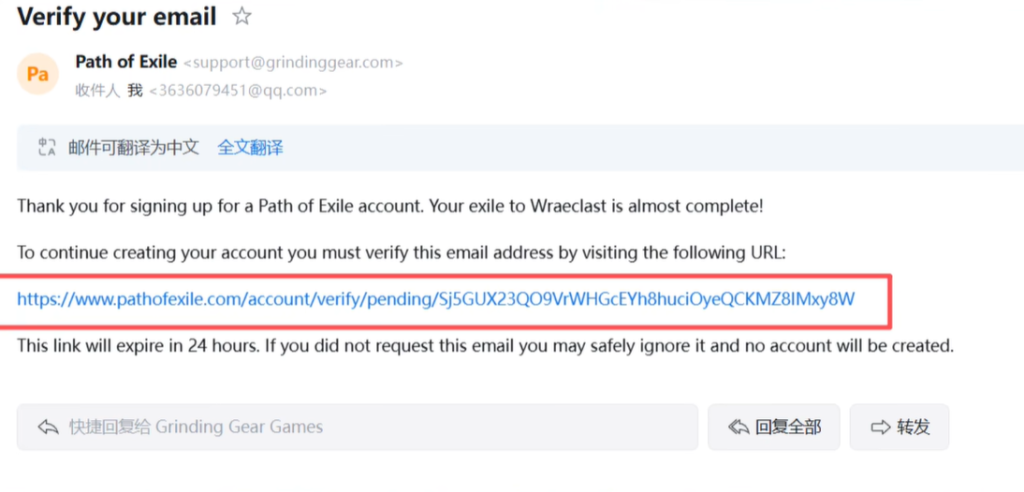Click the recipient address 3636079451@qq.com
This screenshot has width=1024, height=492.
(238, 91)
